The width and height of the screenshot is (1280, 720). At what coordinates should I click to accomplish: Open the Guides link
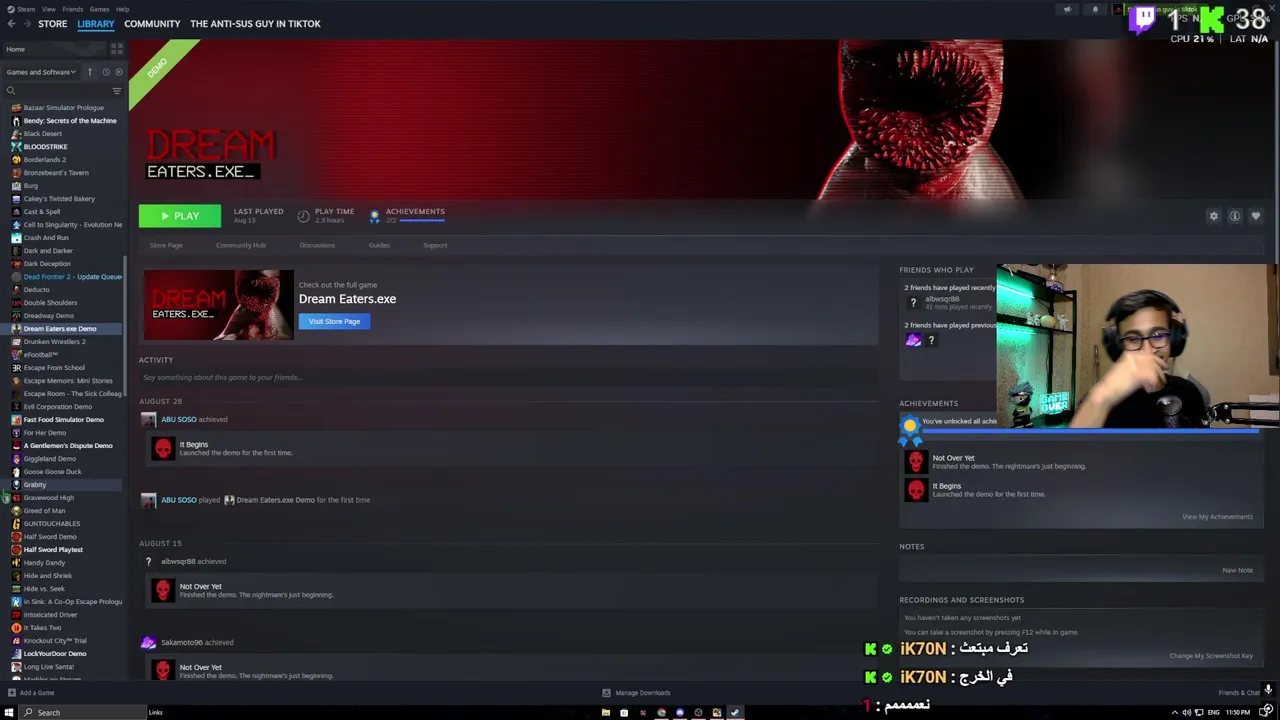coord(379,245)
